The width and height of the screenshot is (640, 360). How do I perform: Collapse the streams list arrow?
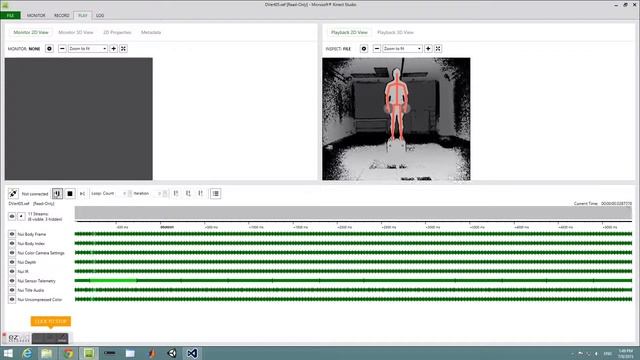21,216
